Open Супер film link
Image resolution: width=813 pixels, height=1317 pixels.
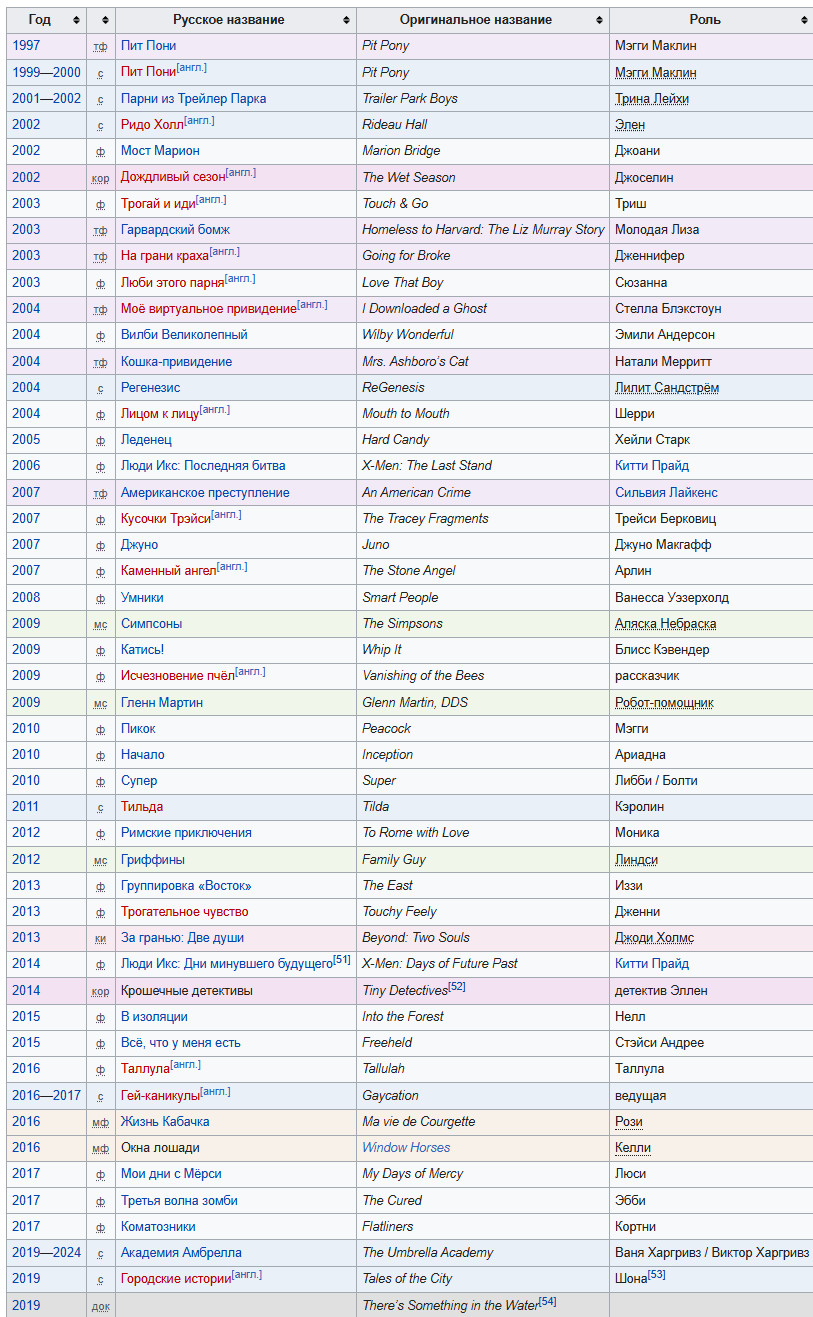139,781
